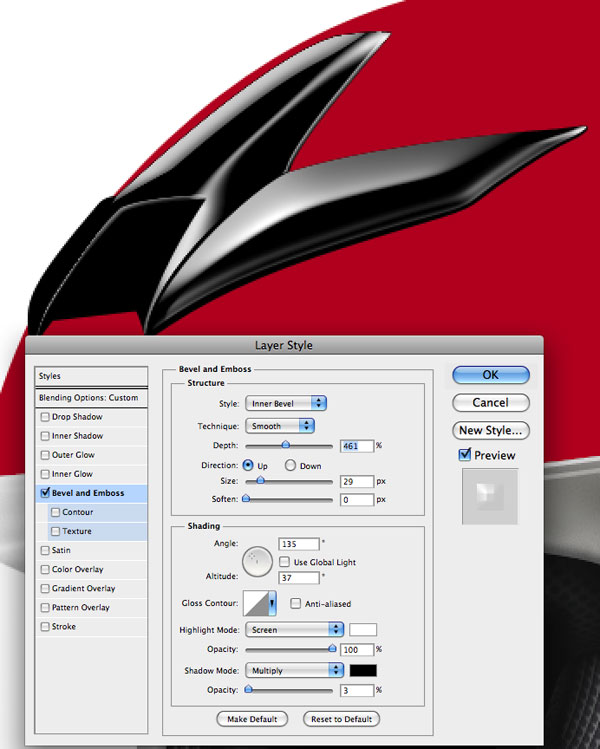The width and height of the screenshot is (600, 749).
Task: Open the Technique dropdown showing Smooth
Action: pos(279,426)
